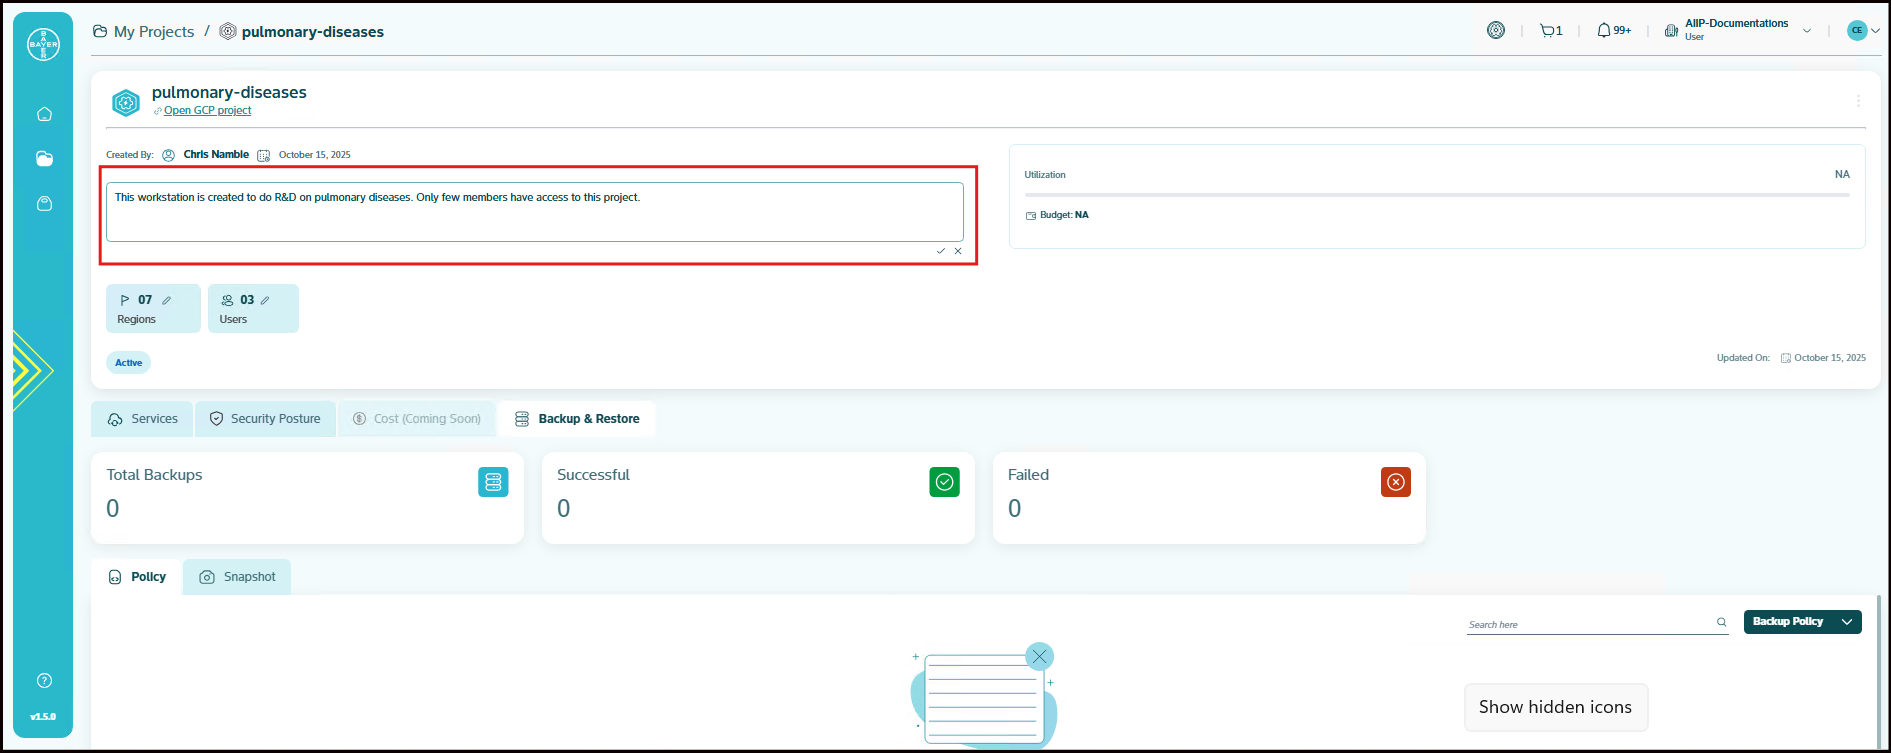Go to My Projects breadcrumb
The height and width of the screenshot is (753, 1891).
pyautogui.click(x=153, y=32)
